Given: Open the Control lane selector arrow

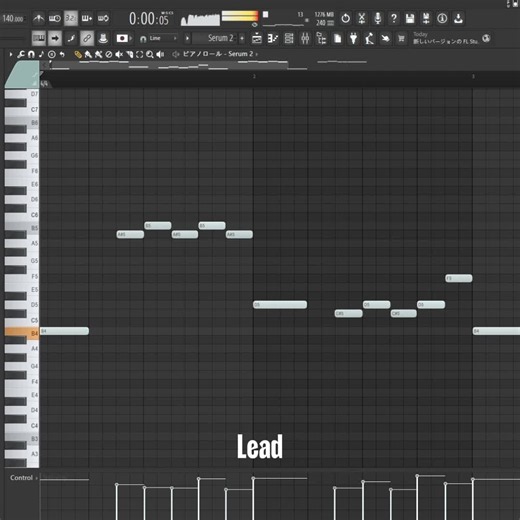Looking at the screenshot, I should coord(36,478).
